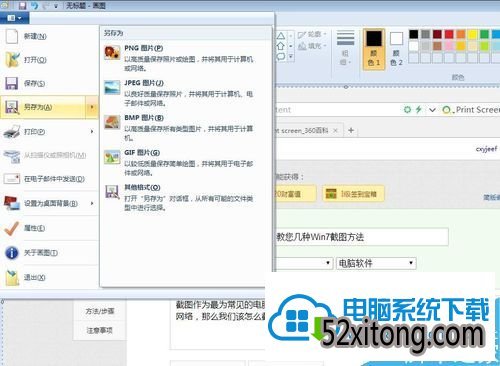
Task: Open the quick access toolbar customize arrow
Action: point(56,6)
